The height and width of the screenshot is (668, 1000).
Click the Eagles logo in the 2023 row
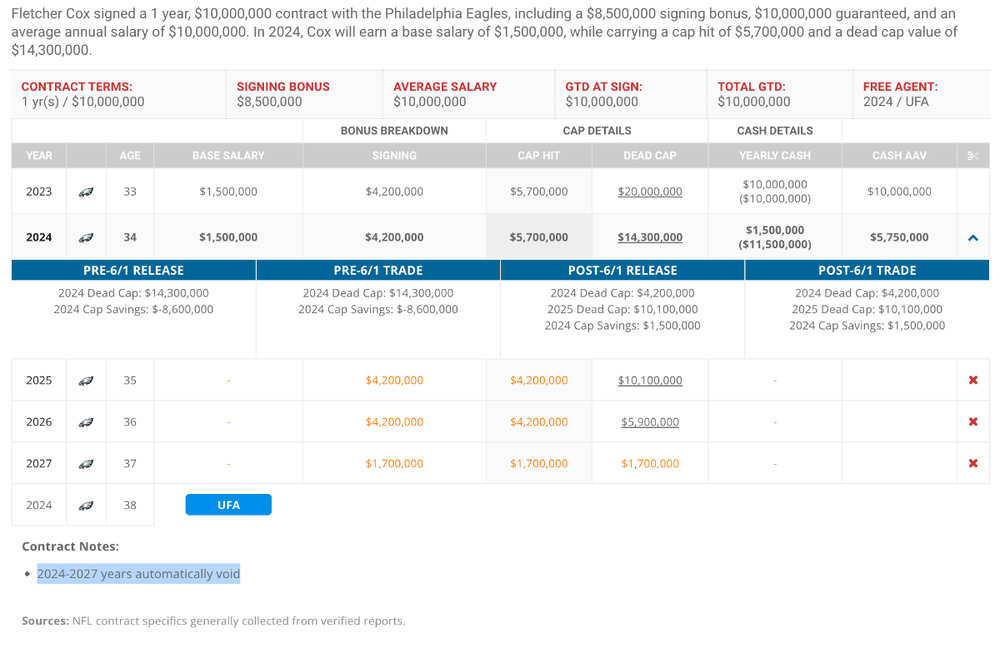pos(86,192)
